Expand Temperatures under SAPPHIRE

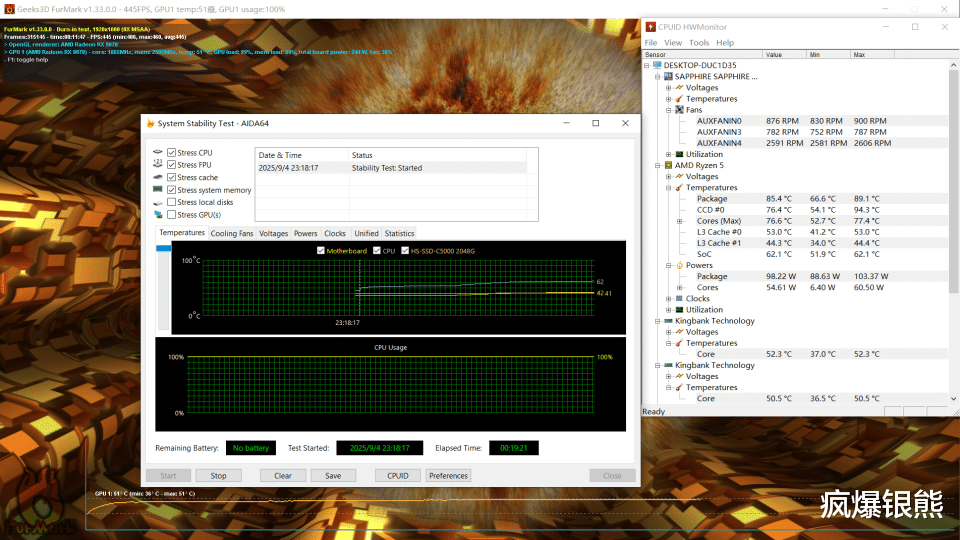click(x=669, y=99)
